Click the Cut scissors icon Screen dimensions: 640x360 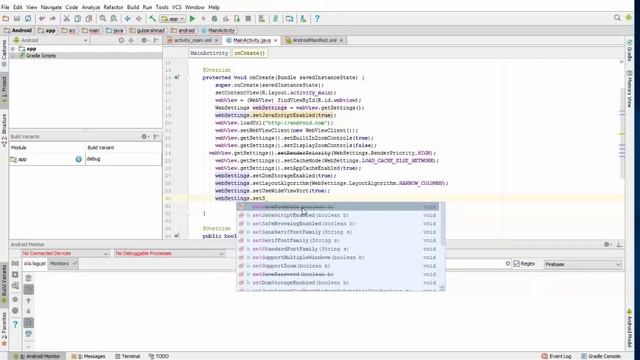coord(66,19)
